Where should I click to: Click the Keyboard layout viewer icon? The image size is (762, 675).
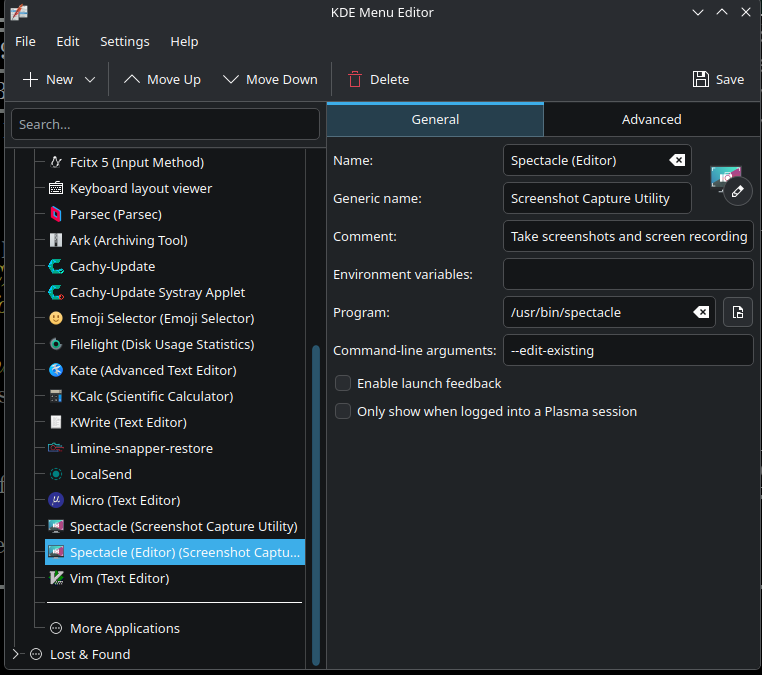(x=56, y=188)
